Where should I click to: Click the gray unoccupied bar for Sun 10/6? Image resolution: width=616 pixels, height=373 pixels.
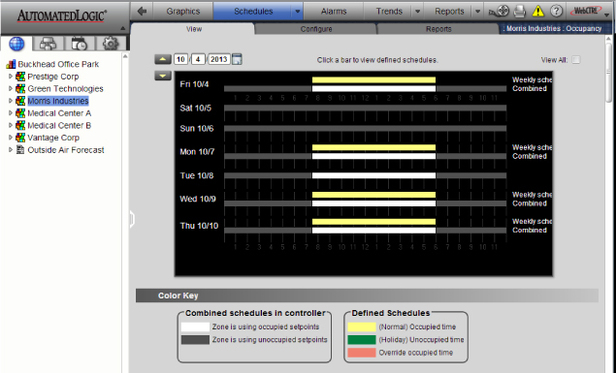[x=365, y=128]
